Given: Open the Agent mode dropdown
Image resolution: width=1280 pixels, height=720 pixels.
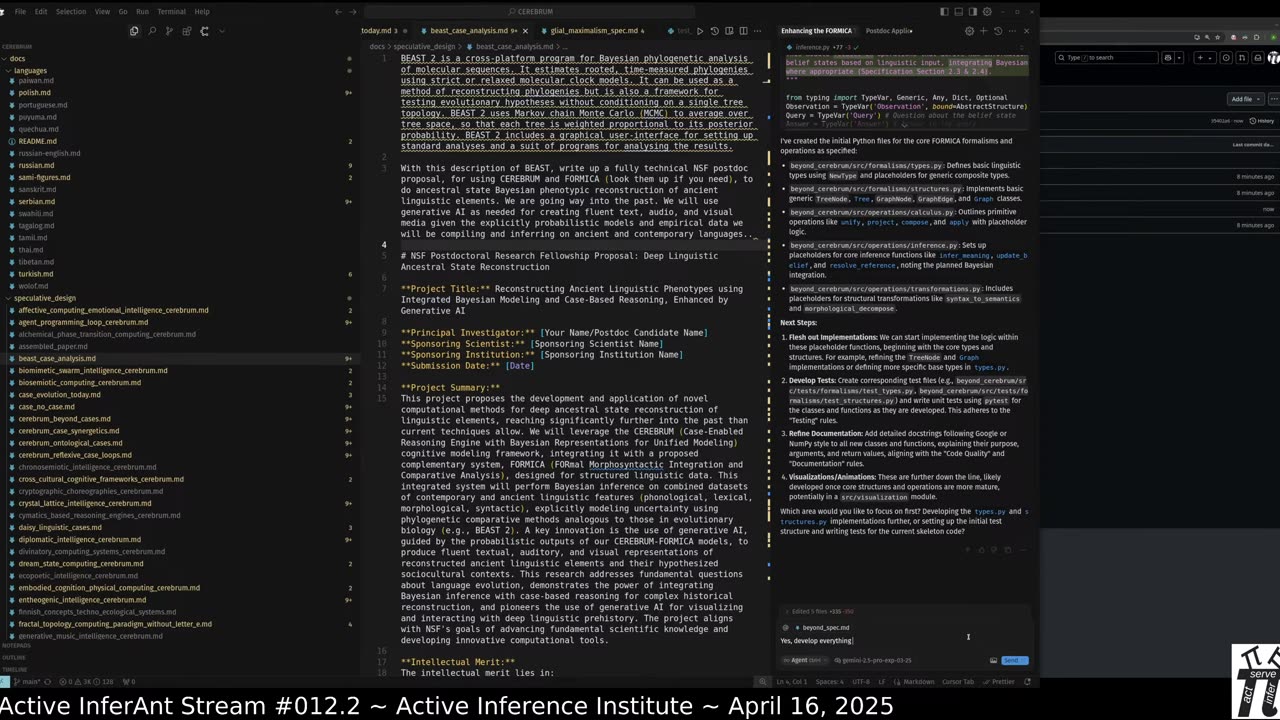Looking at the screenshot, I should point(804,660).
